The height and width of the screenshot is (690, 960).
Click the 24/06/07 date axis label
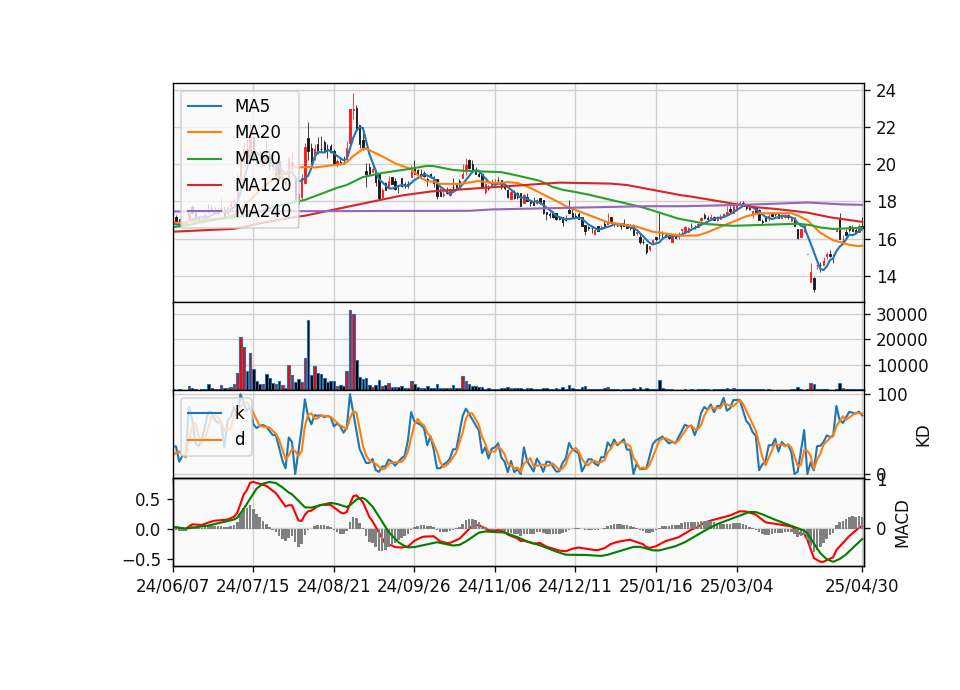click(173, 586)
